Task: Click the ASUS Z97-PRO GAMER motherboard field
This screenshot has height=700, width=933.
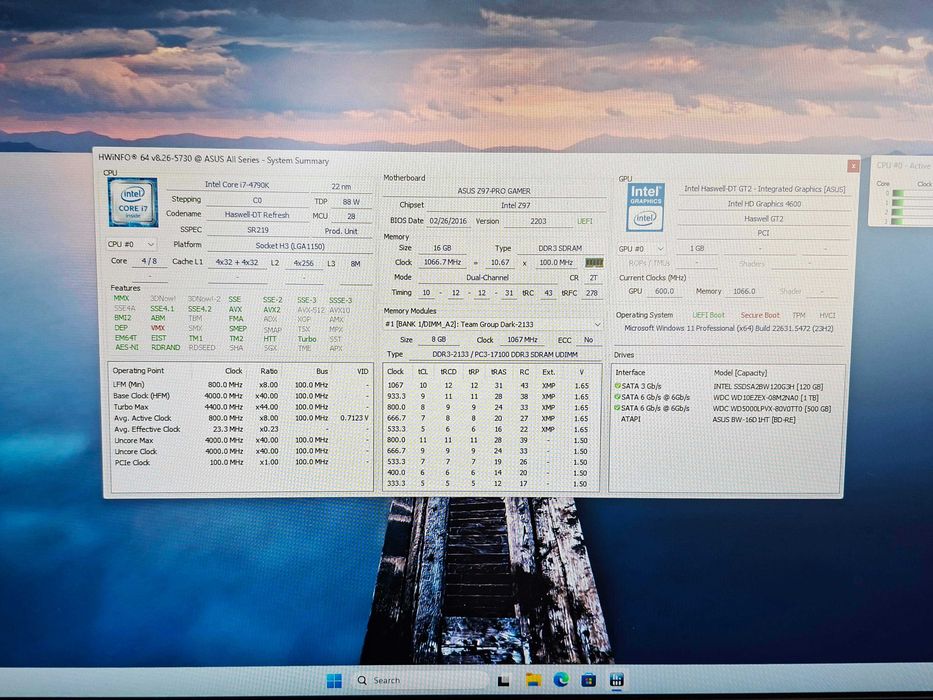Action: click(x=494, y=191)
